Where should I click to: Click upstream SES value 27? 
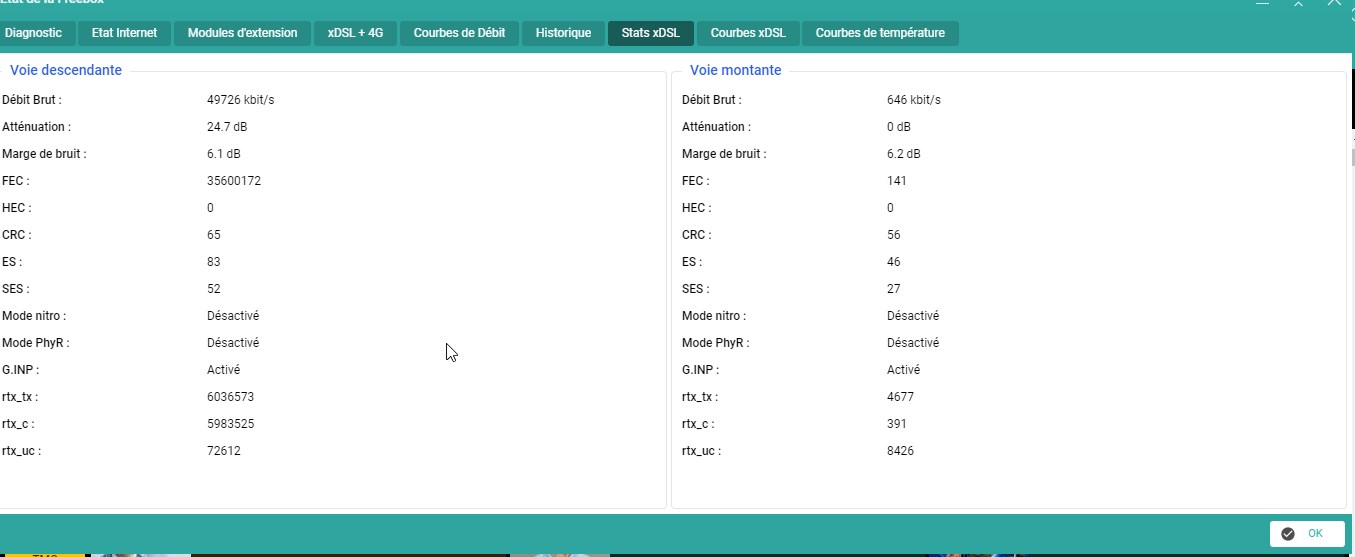tap(893, 289)
